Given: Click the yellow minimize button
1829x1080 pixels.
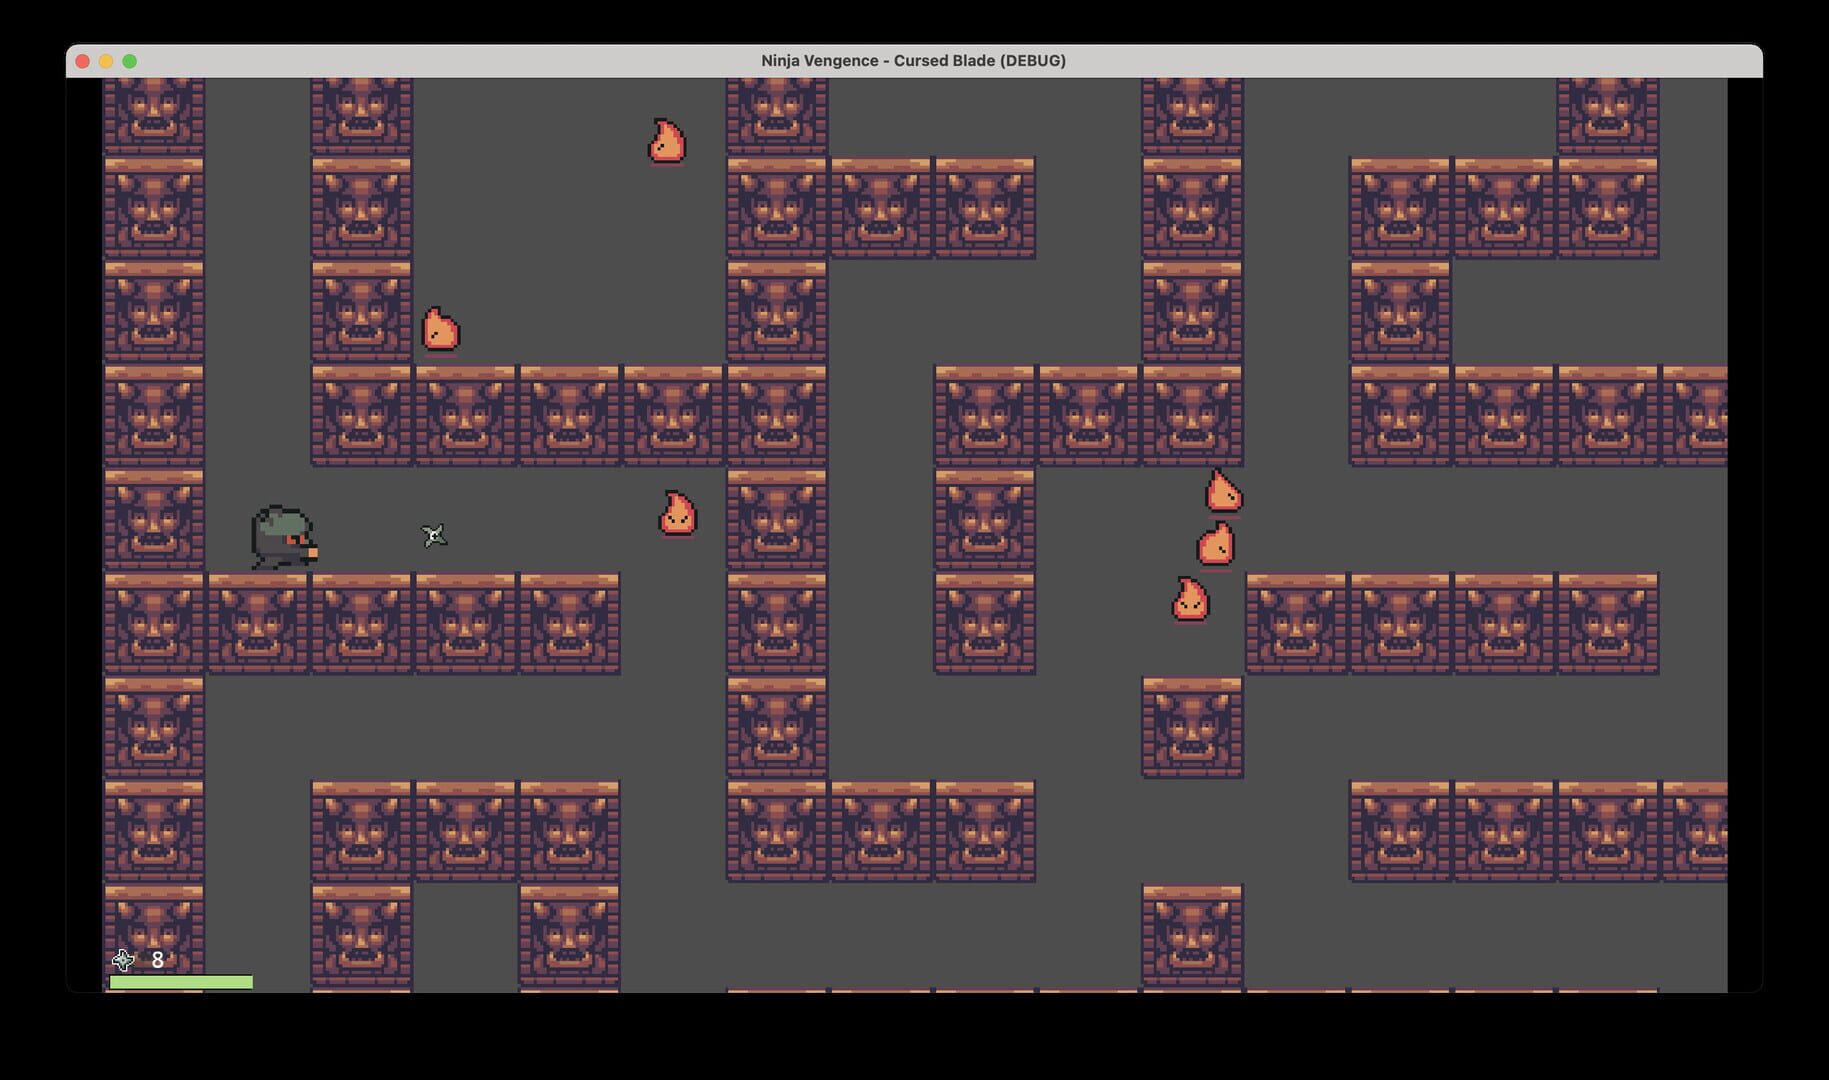Looking at the screenshot, I should click(105, 60).
